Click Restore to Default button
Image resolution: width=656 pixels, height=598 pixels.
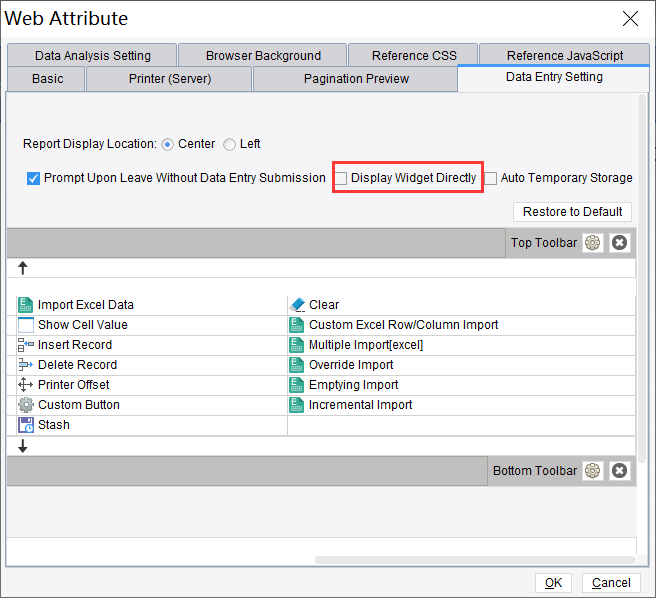[x=572, y=212]
